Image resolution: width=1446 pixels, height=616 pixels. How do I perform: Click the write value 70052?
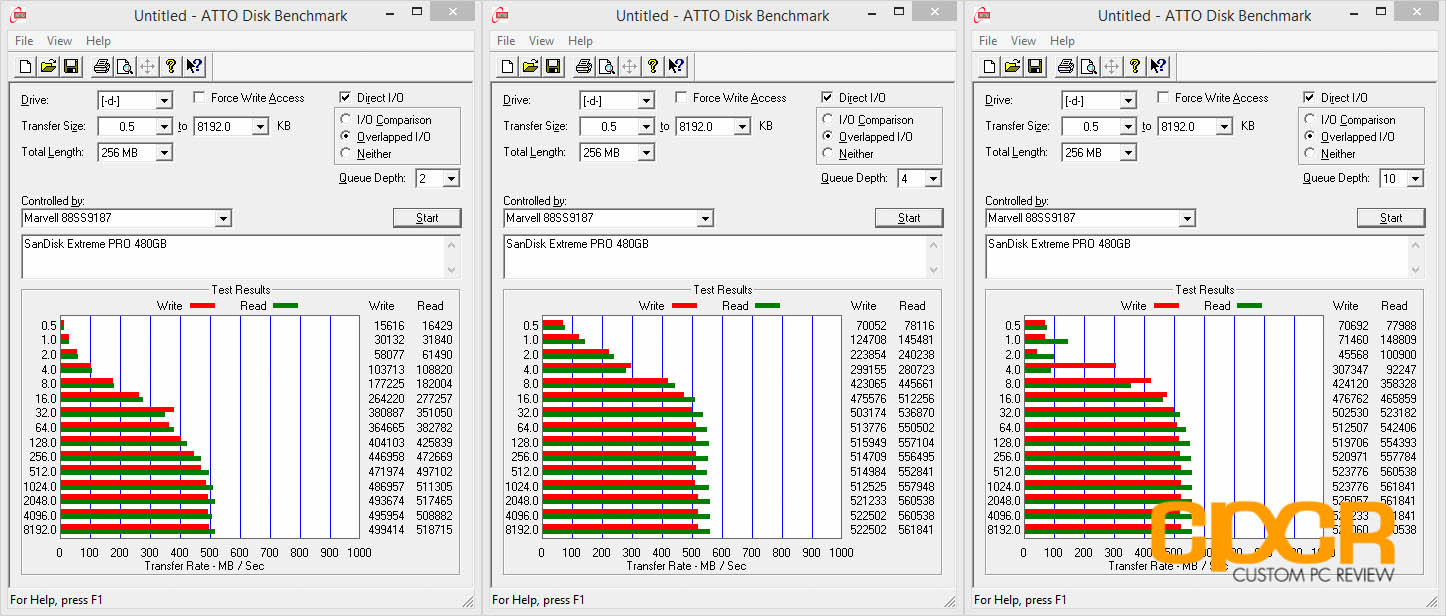click(x=871, y=326)
